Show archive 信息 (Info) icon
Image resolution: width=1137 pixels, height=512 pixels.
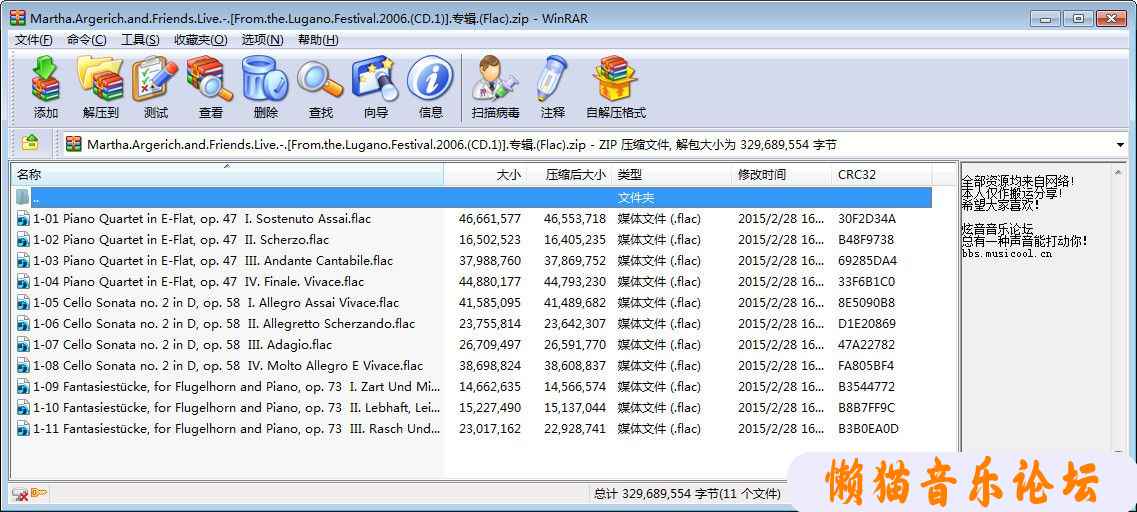[x=430, y=79]
